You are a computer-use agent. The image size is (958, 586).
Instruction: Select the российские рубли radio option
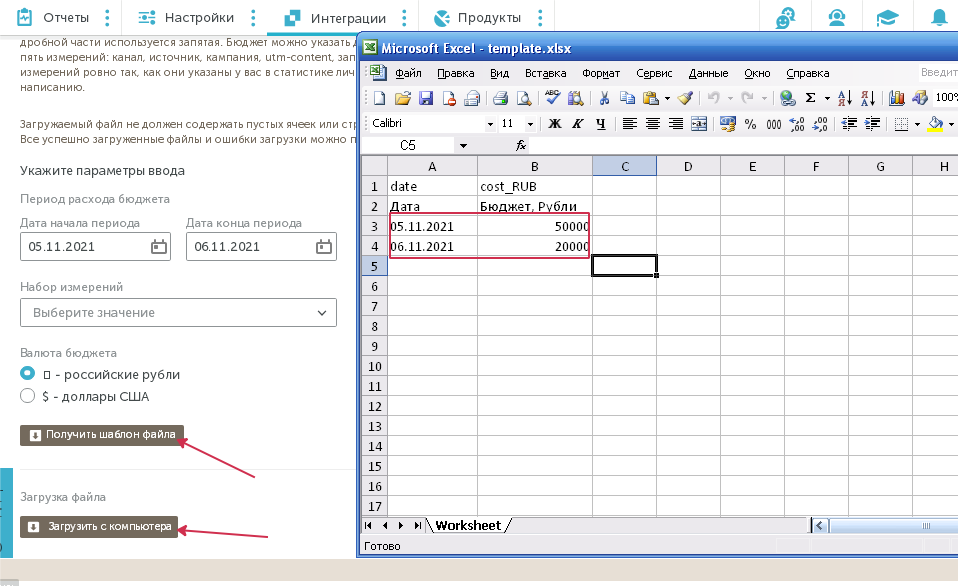click(28, 374)
